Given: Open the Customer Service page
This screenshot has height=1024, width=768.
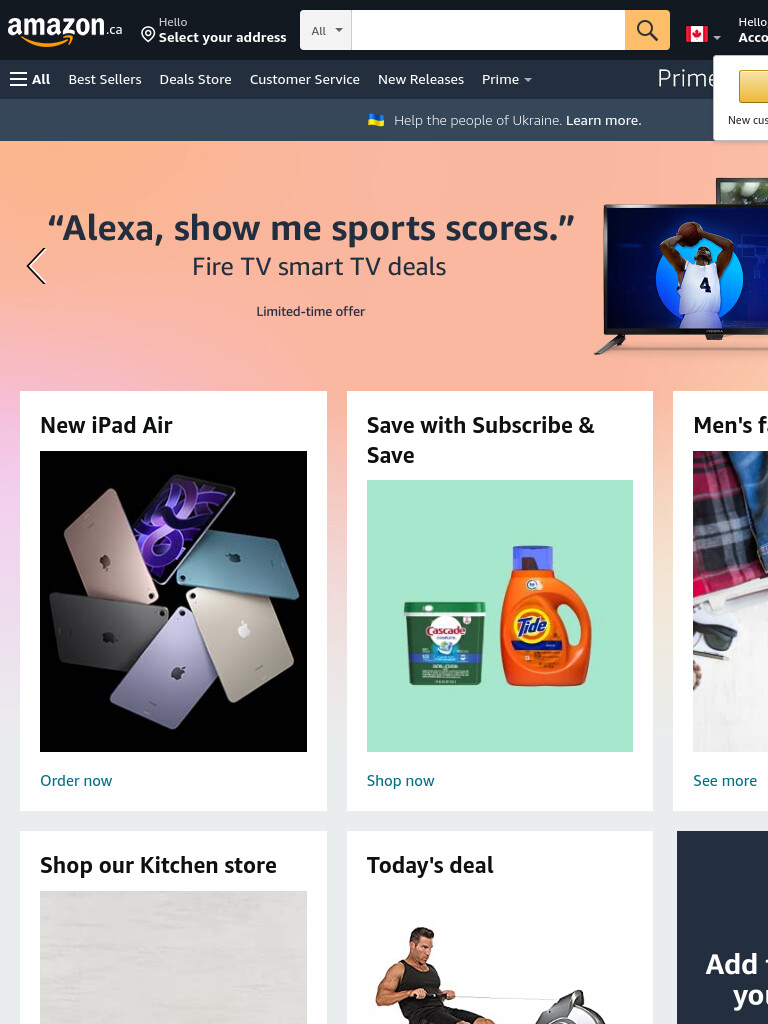Looking at the screenshot, I should coord(304,79).
